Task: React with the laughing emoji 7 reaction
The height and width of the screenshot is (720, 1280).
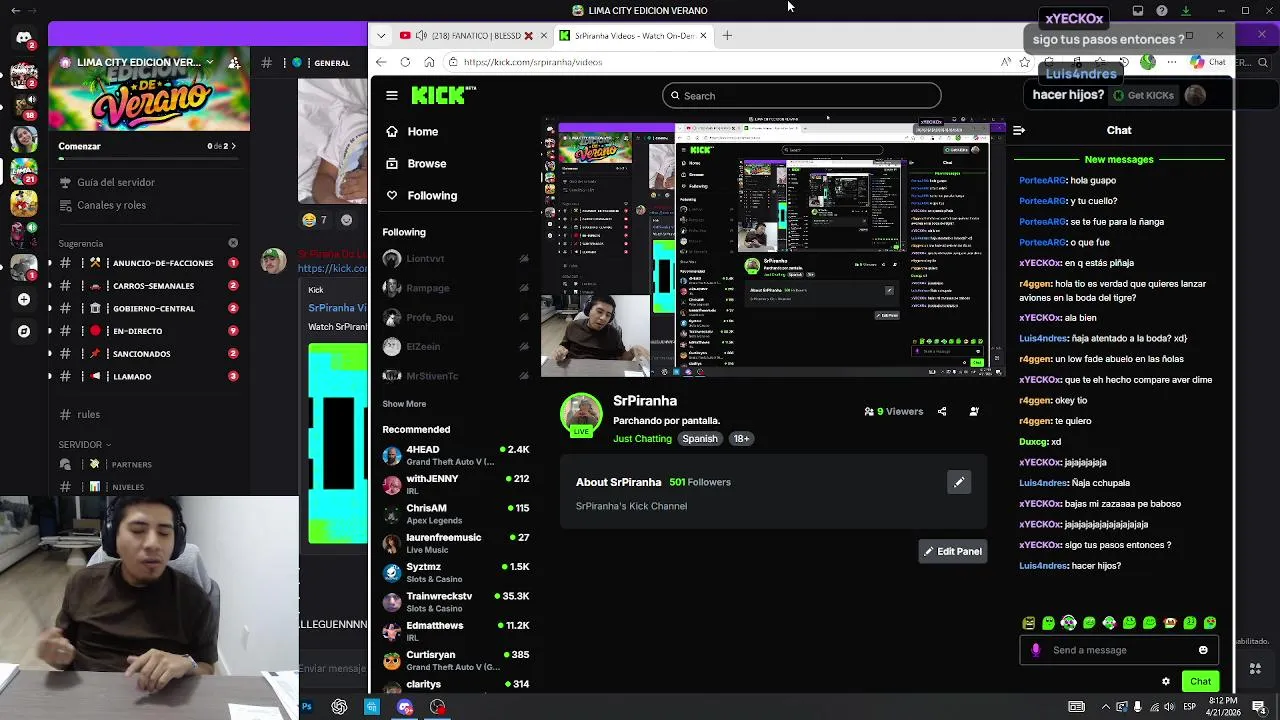Action: [x=316, y=220]
